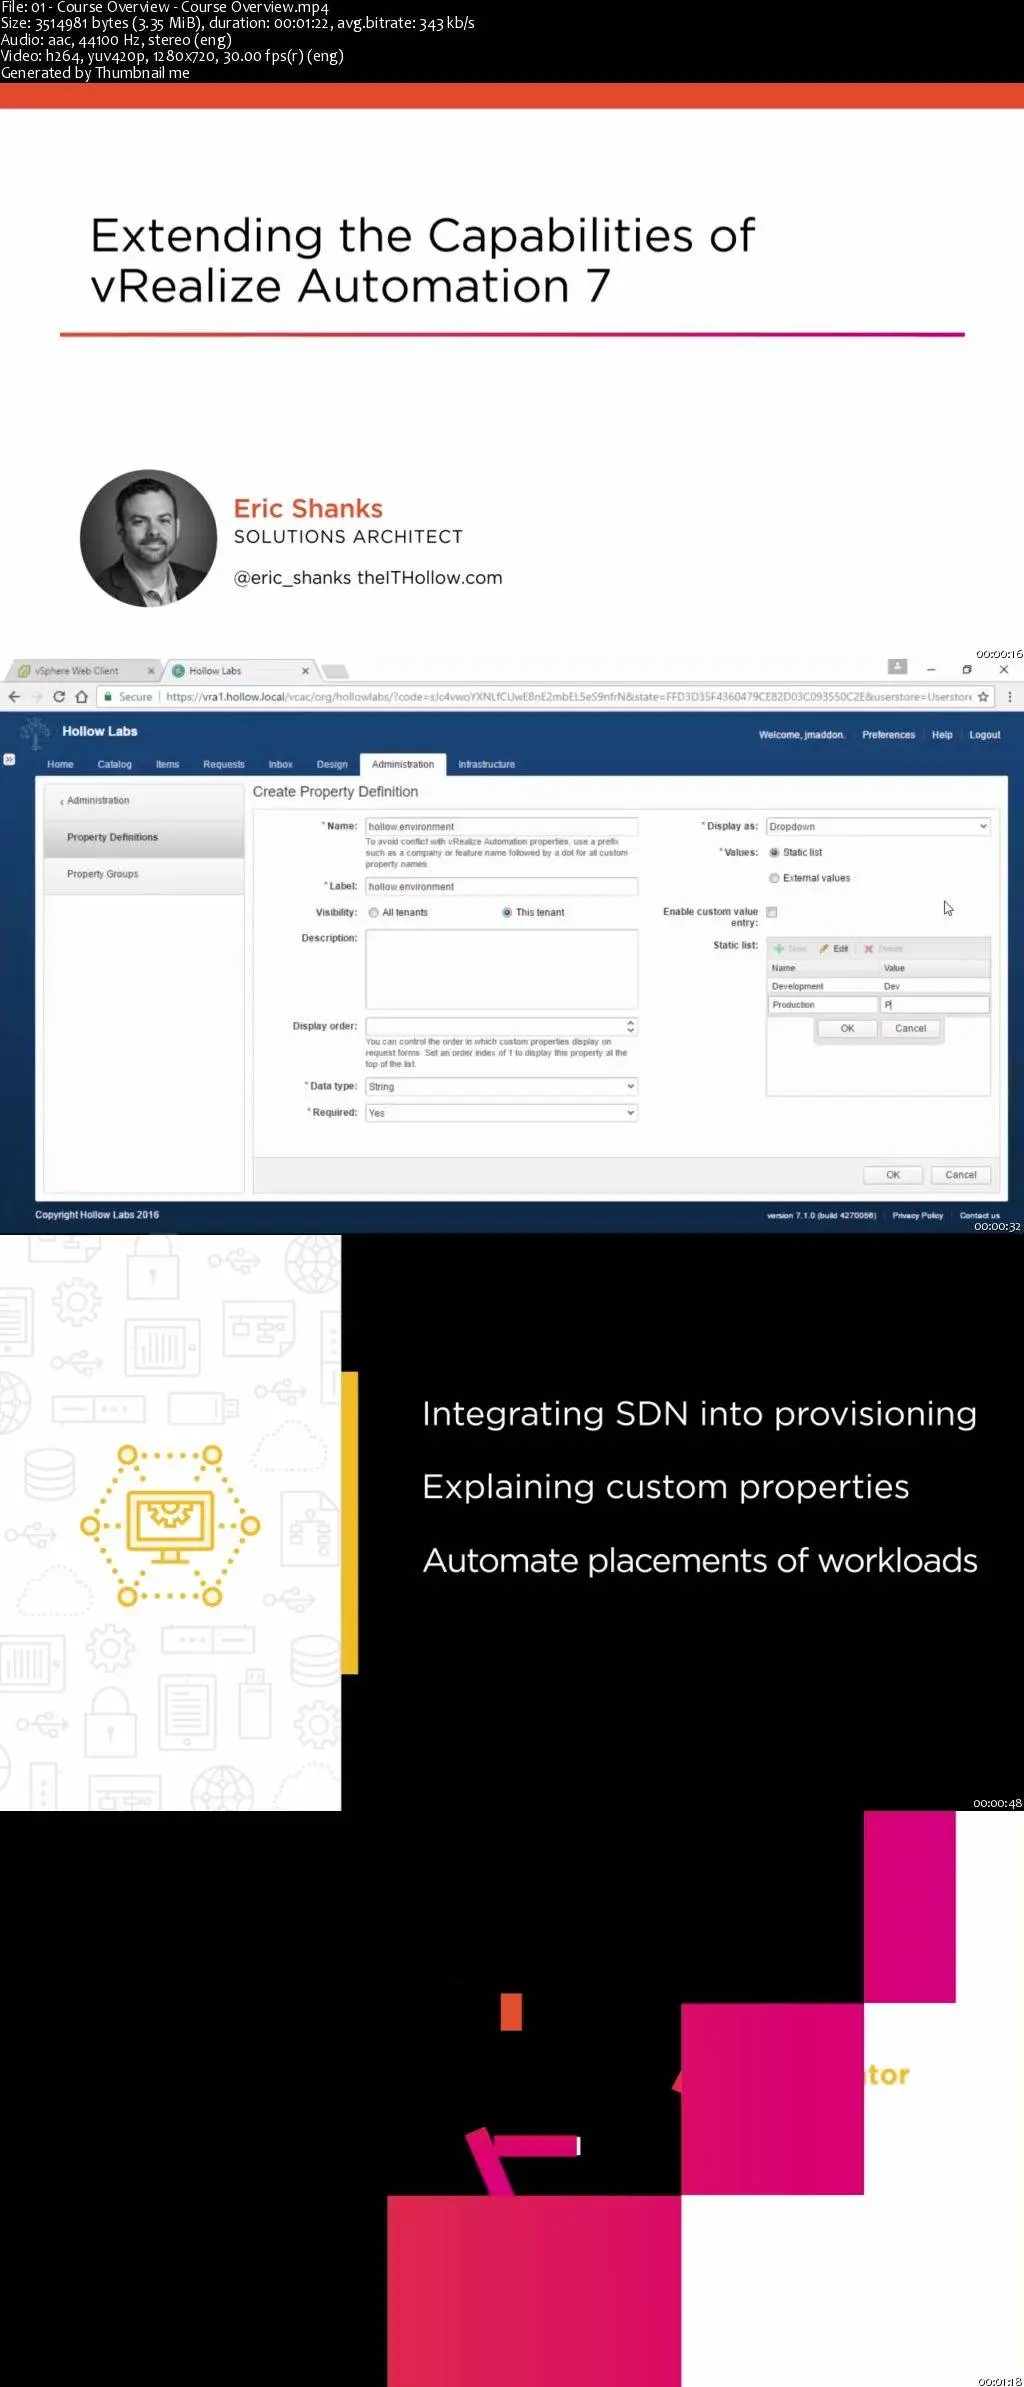Click the browser home icon
This screenshot has width=1024, height=2387.
[81, 697]
